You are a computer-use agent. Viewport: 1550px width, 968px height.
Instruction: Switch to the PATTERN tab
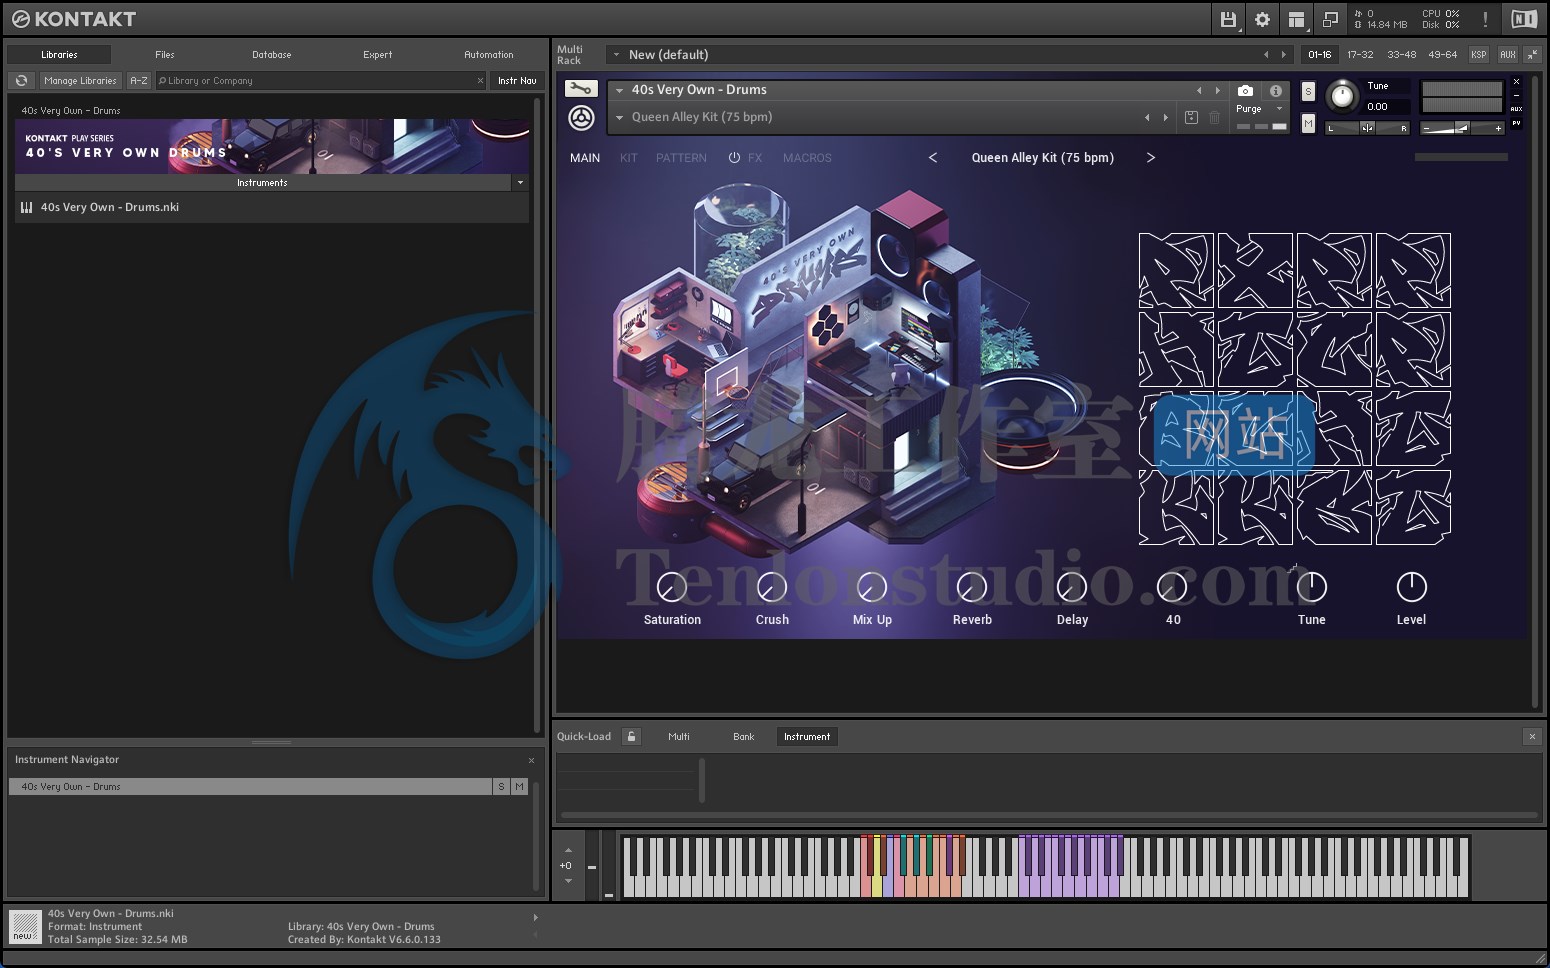tap(681, 157)
